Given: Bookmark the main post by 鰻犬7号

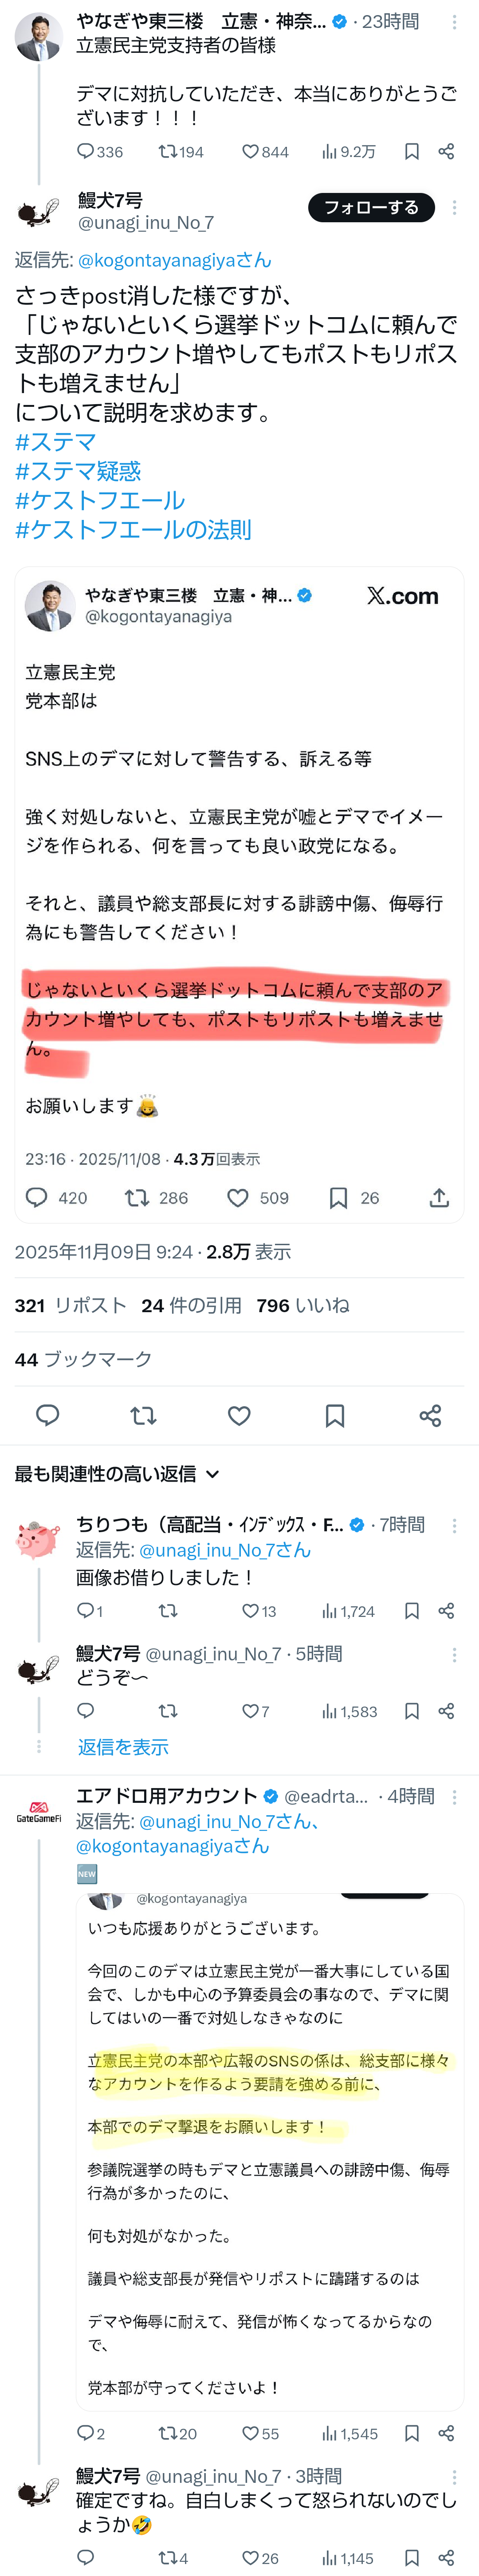Looking at the screenshot, I should pos(335,1415).
